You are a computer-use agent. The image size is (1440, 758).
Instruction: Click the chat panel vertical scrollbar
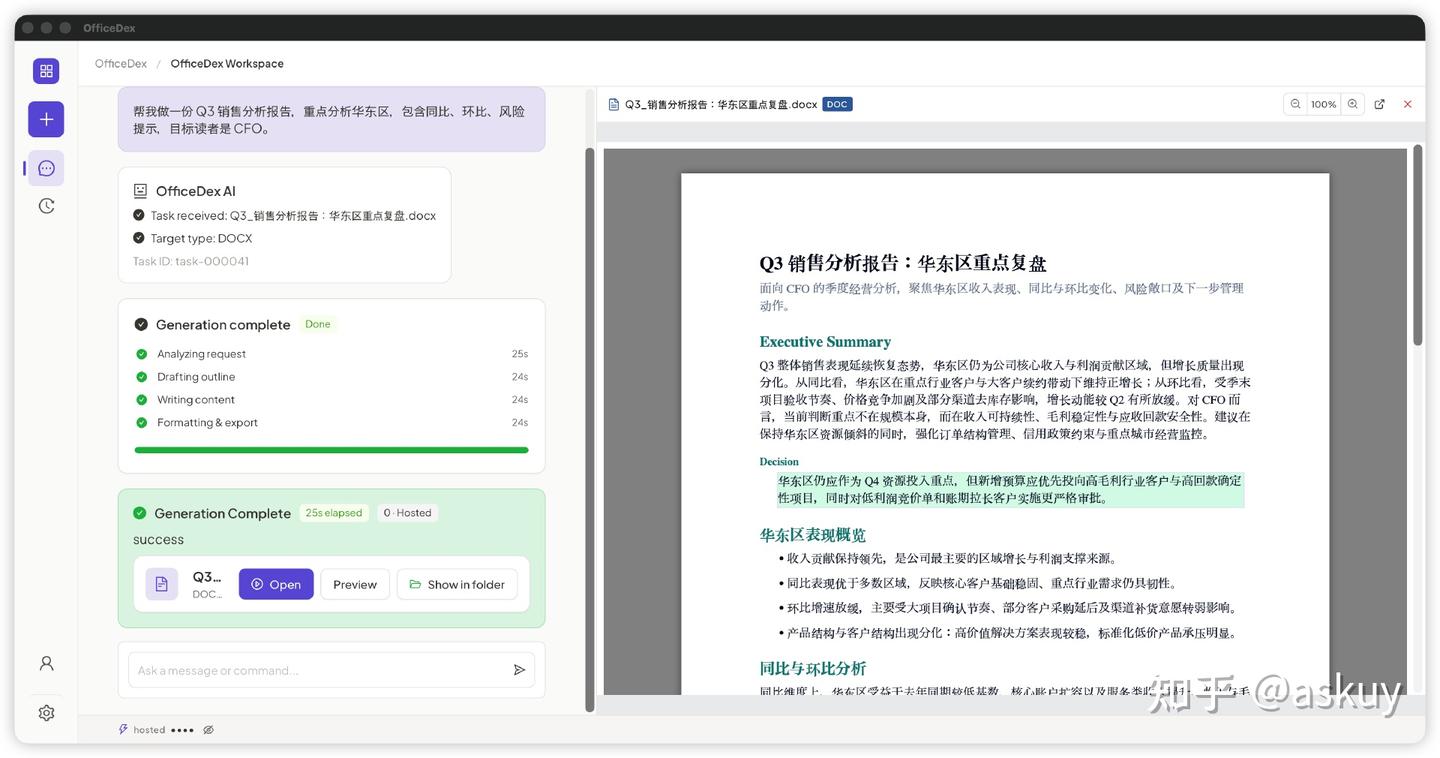coord(590,430)
